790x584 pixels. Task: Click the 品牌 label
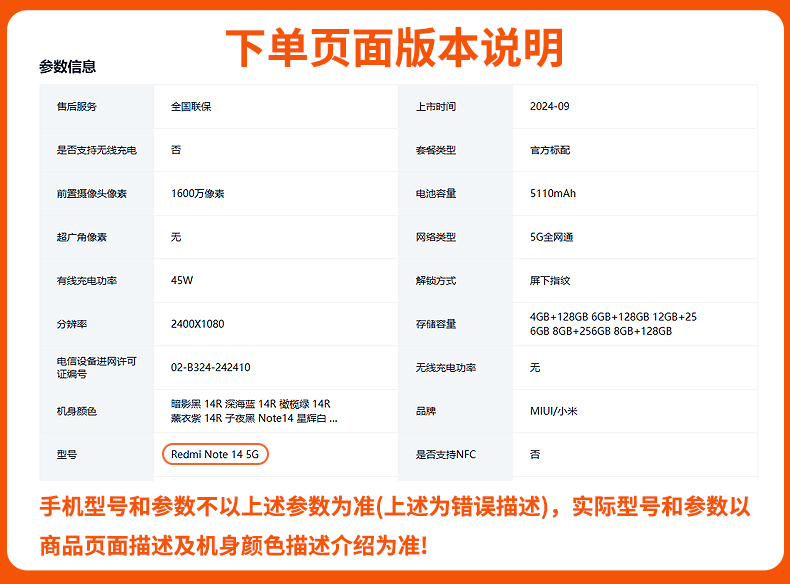[x=426, y=411]
